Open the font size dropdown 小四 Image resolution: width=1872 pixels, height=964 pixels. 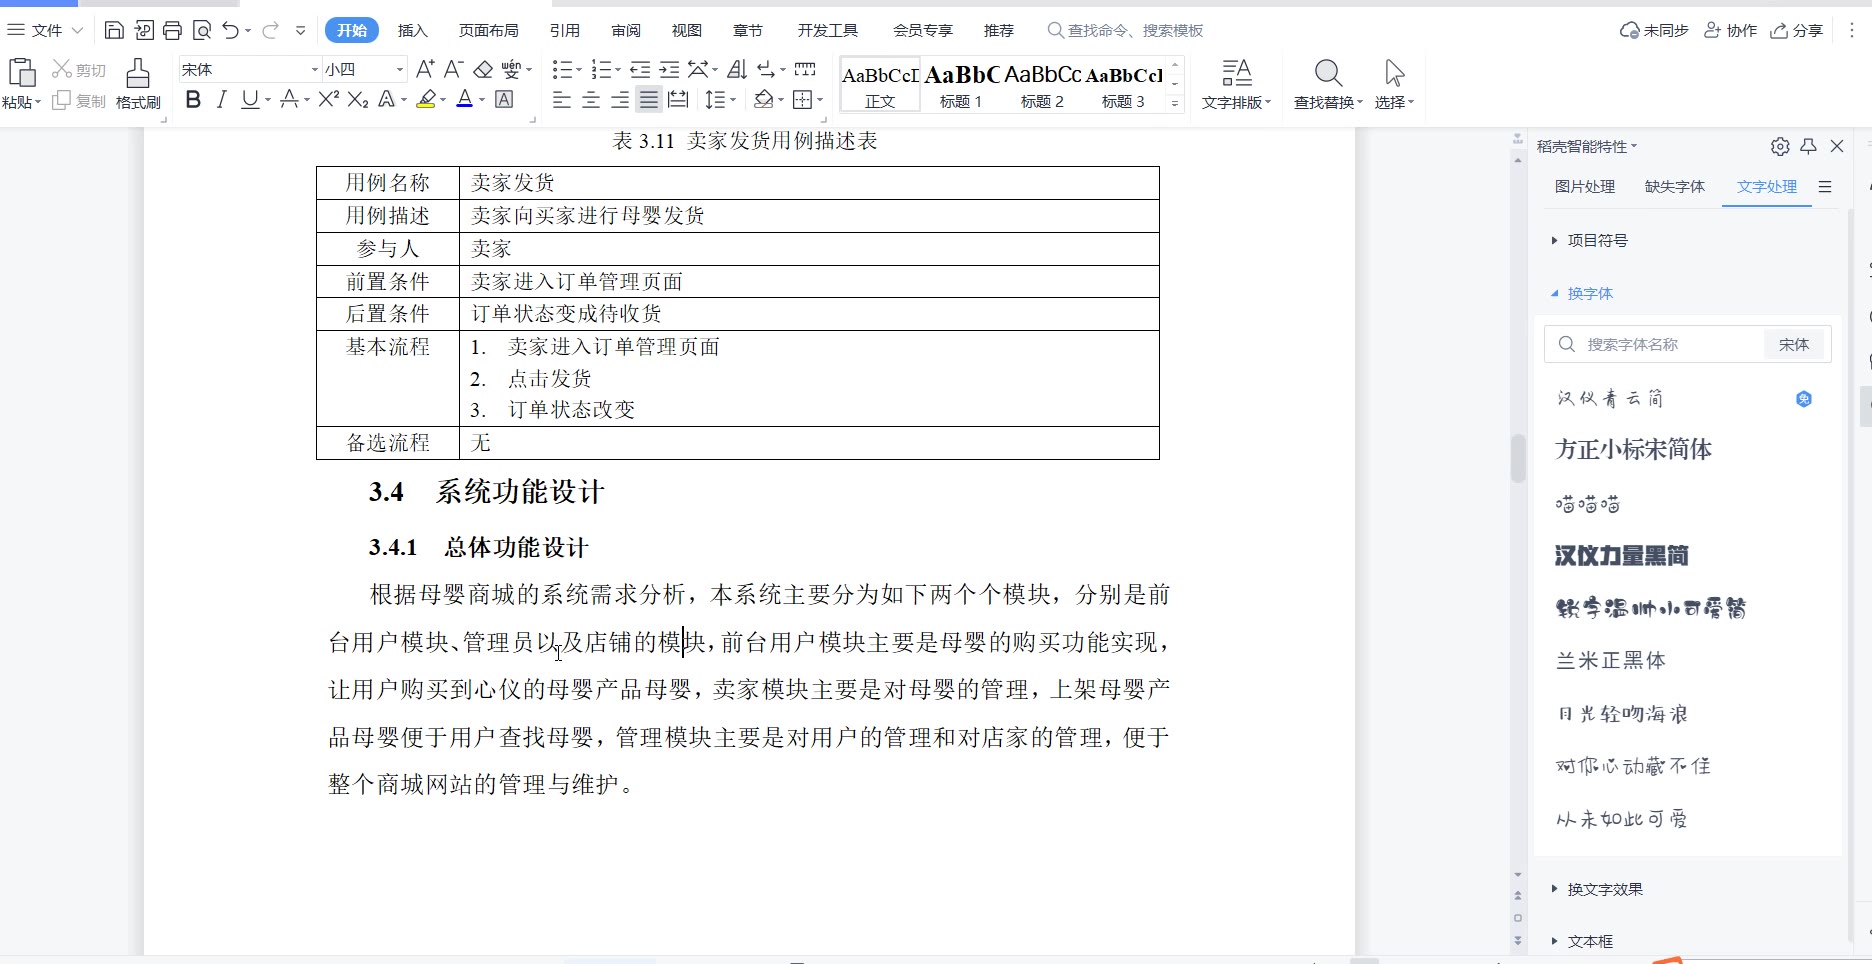click(400, 69)
